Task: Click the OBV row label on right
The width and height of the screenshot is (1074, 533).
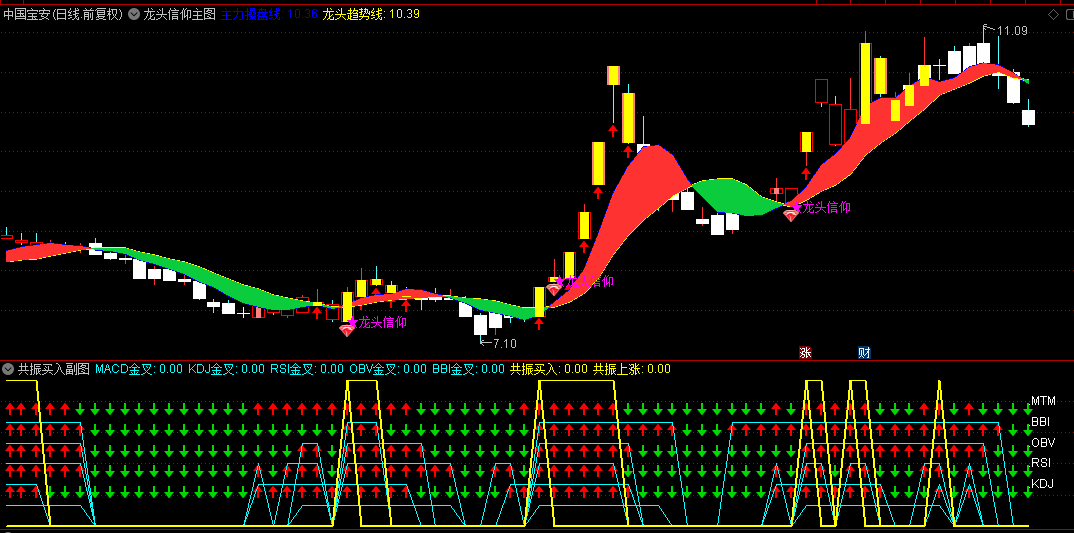Action: 1042,443
